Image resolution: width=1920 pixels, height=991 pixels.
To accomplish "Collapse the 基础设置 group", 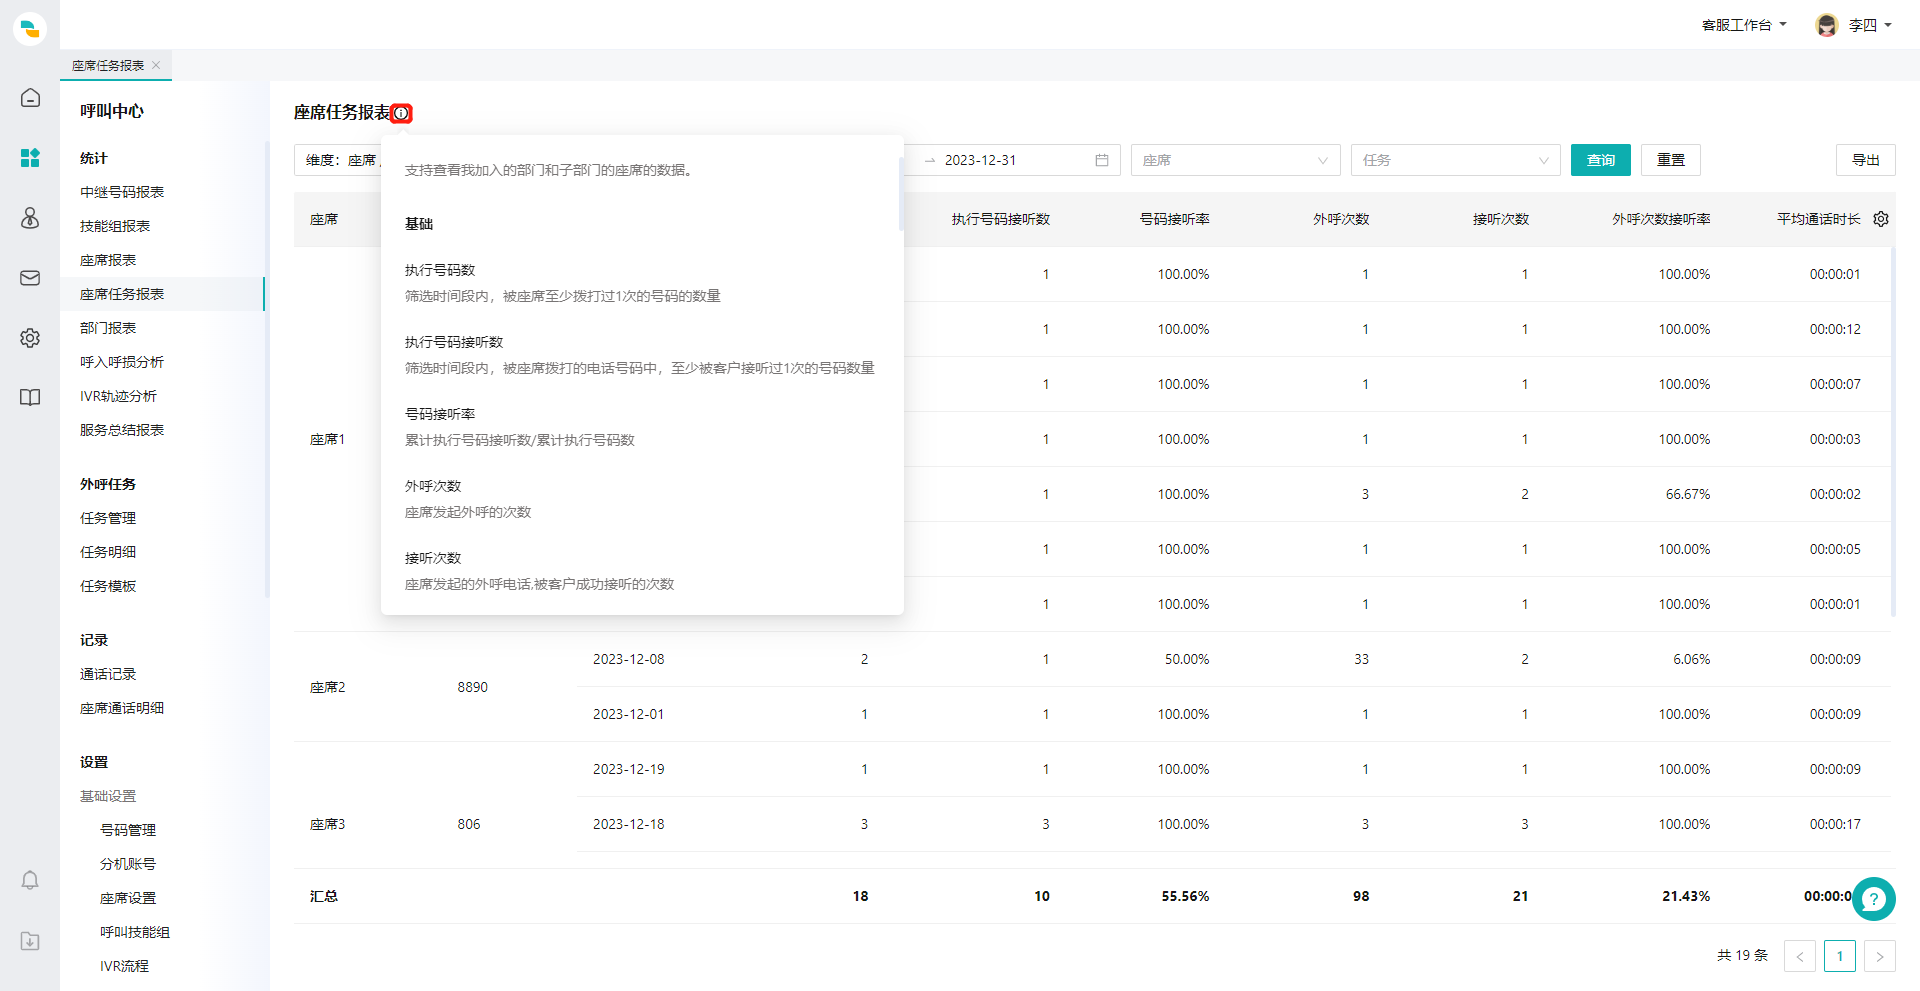I will click(108, 796).
